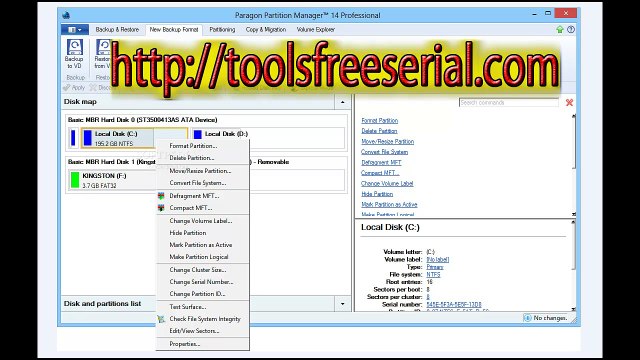Focus the Search commands input field

click(x=509, y=102)
